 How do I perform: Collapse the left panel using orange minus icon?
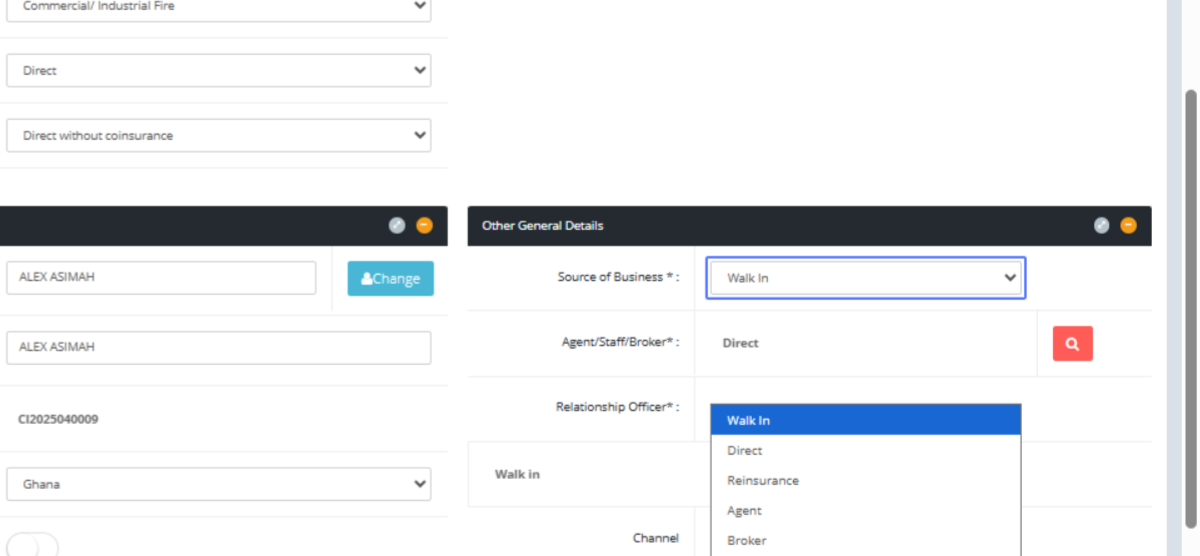coord(424,226)
